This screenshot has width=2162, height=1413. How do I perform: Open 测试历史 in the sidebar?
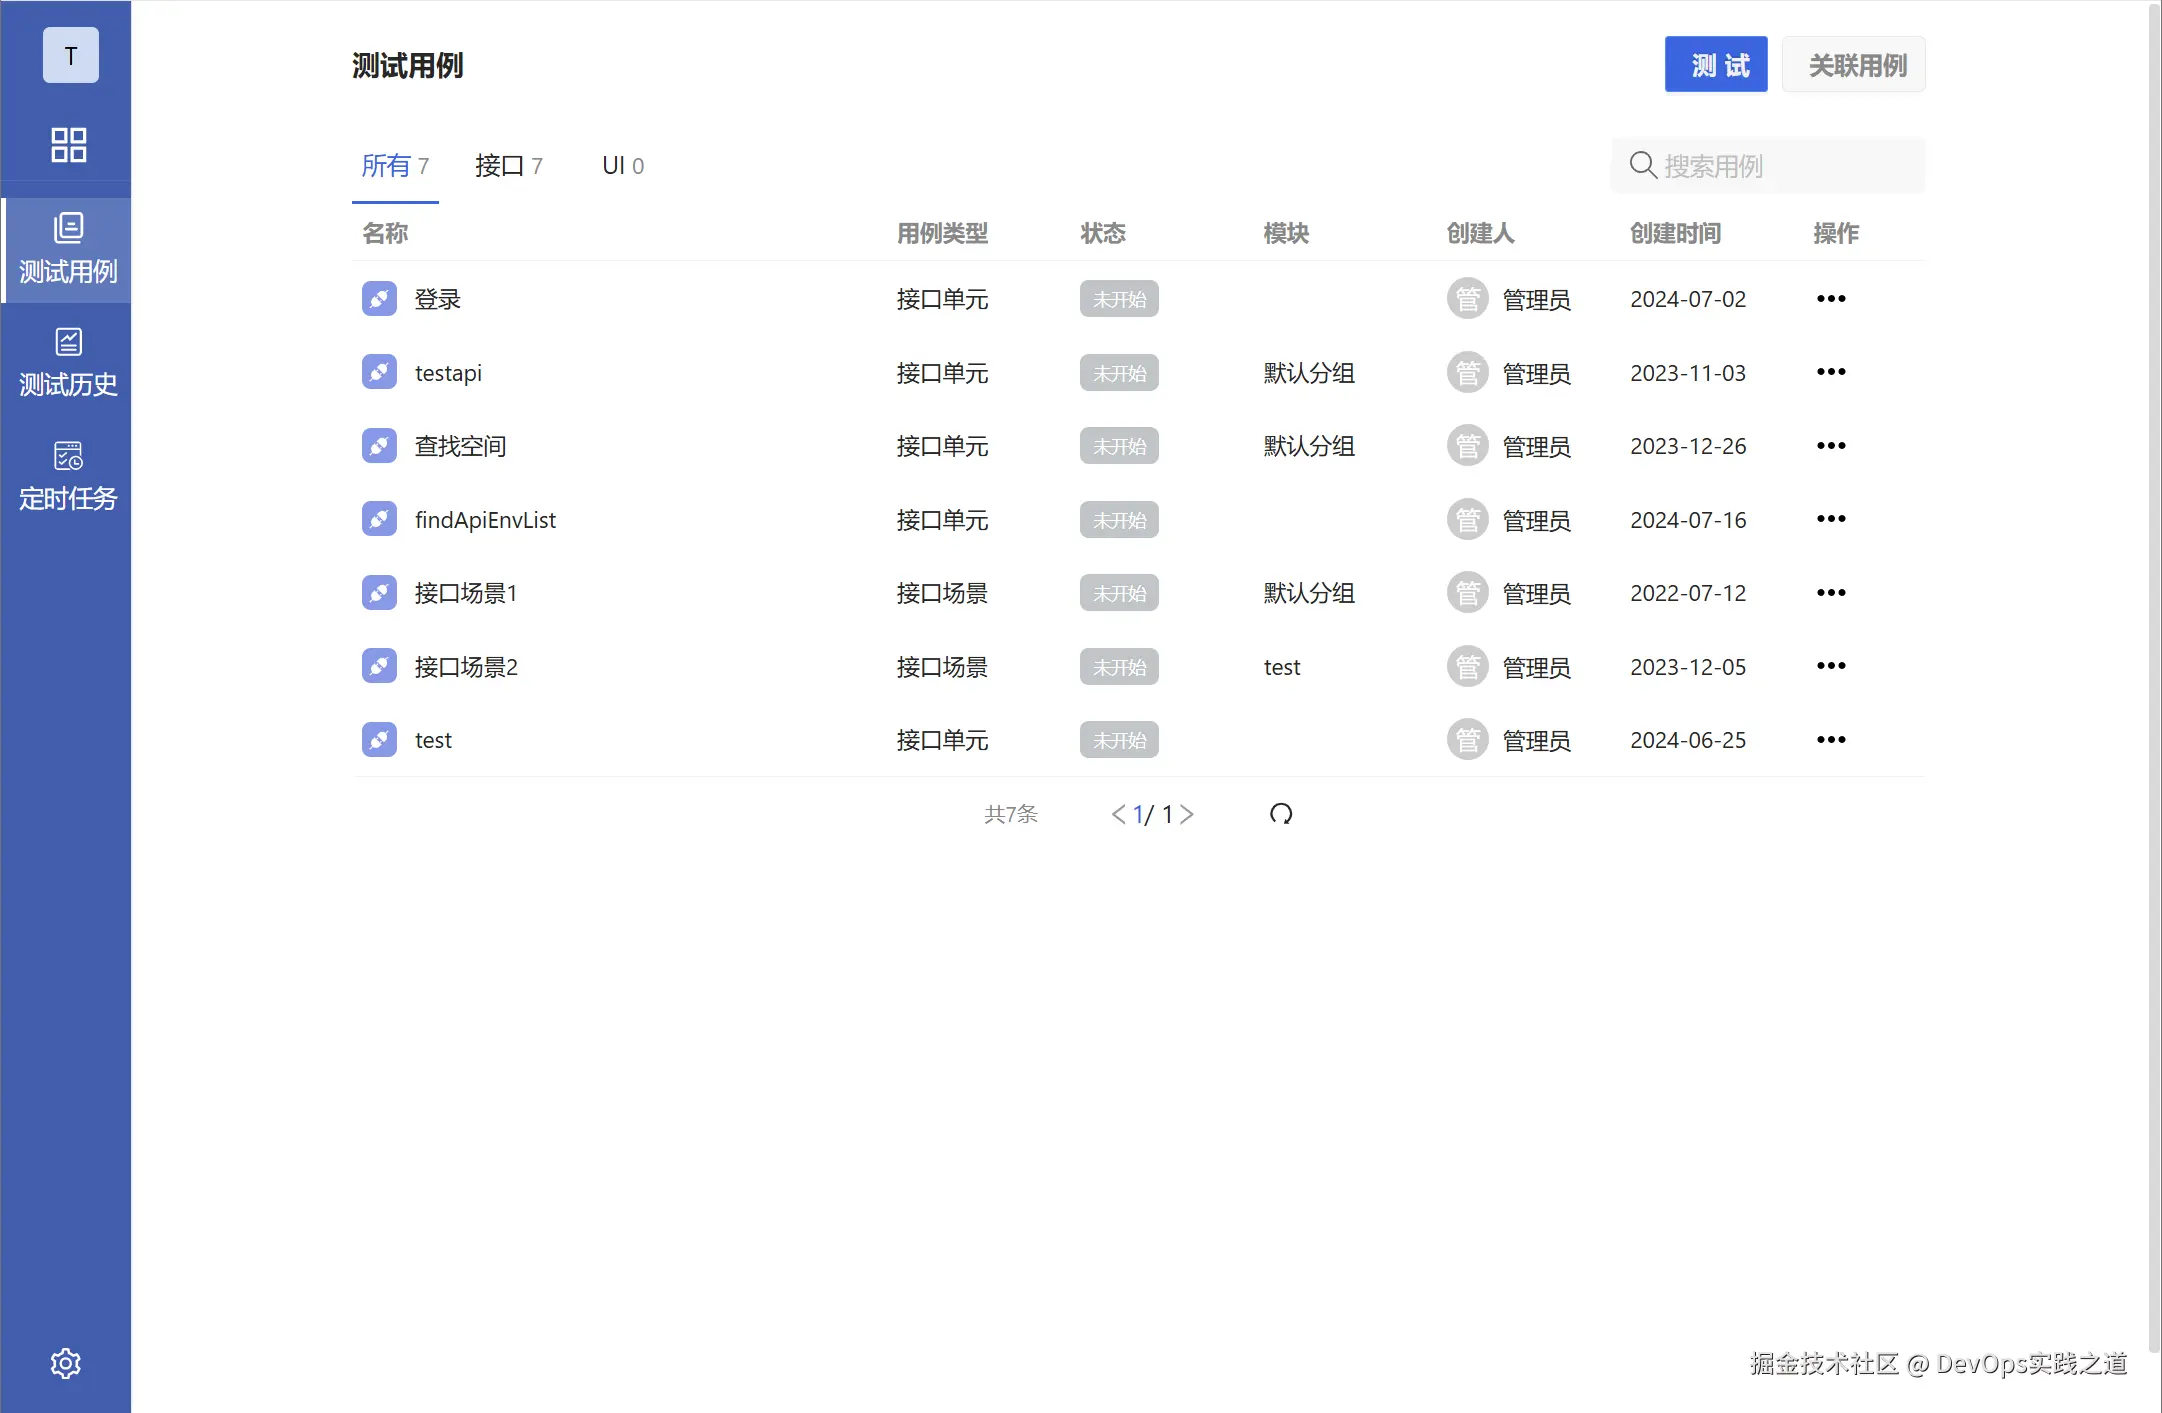(x=68, y=362)
